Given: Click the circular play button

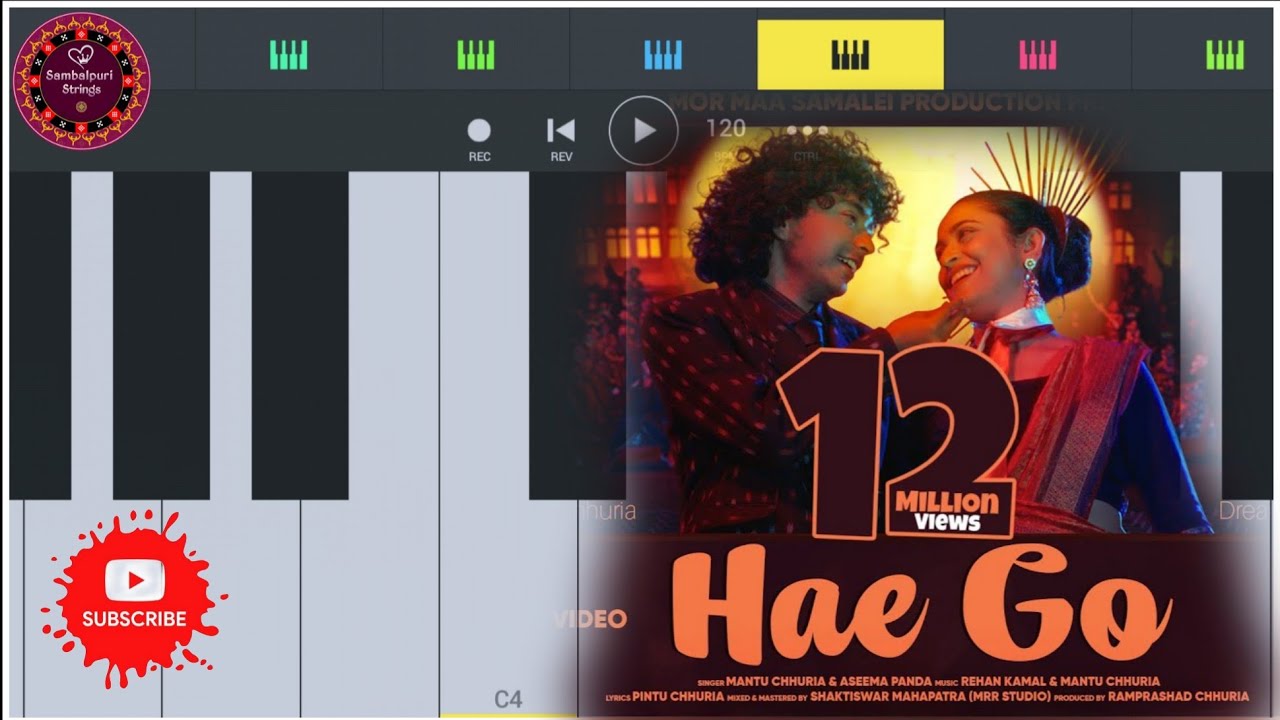Looking at the screenshot, I should click(x=643, y=130).
